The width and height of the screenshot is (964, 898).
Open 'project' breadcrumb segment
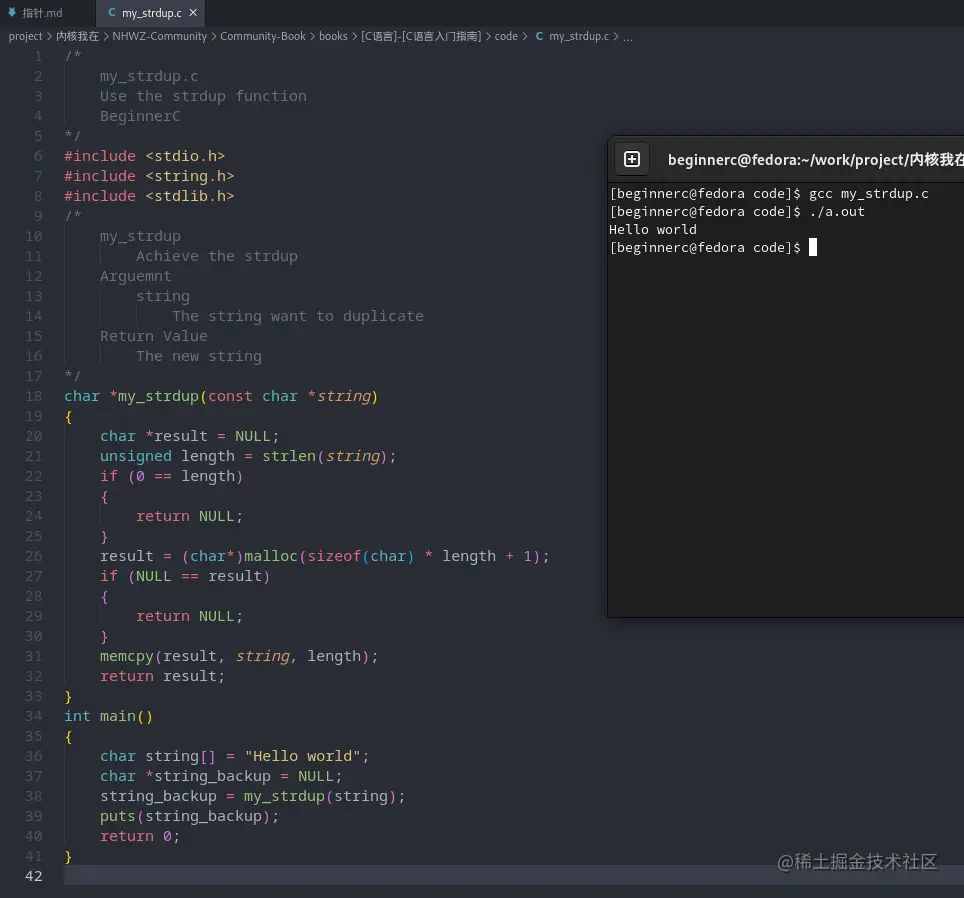click(x=25, y=36)
